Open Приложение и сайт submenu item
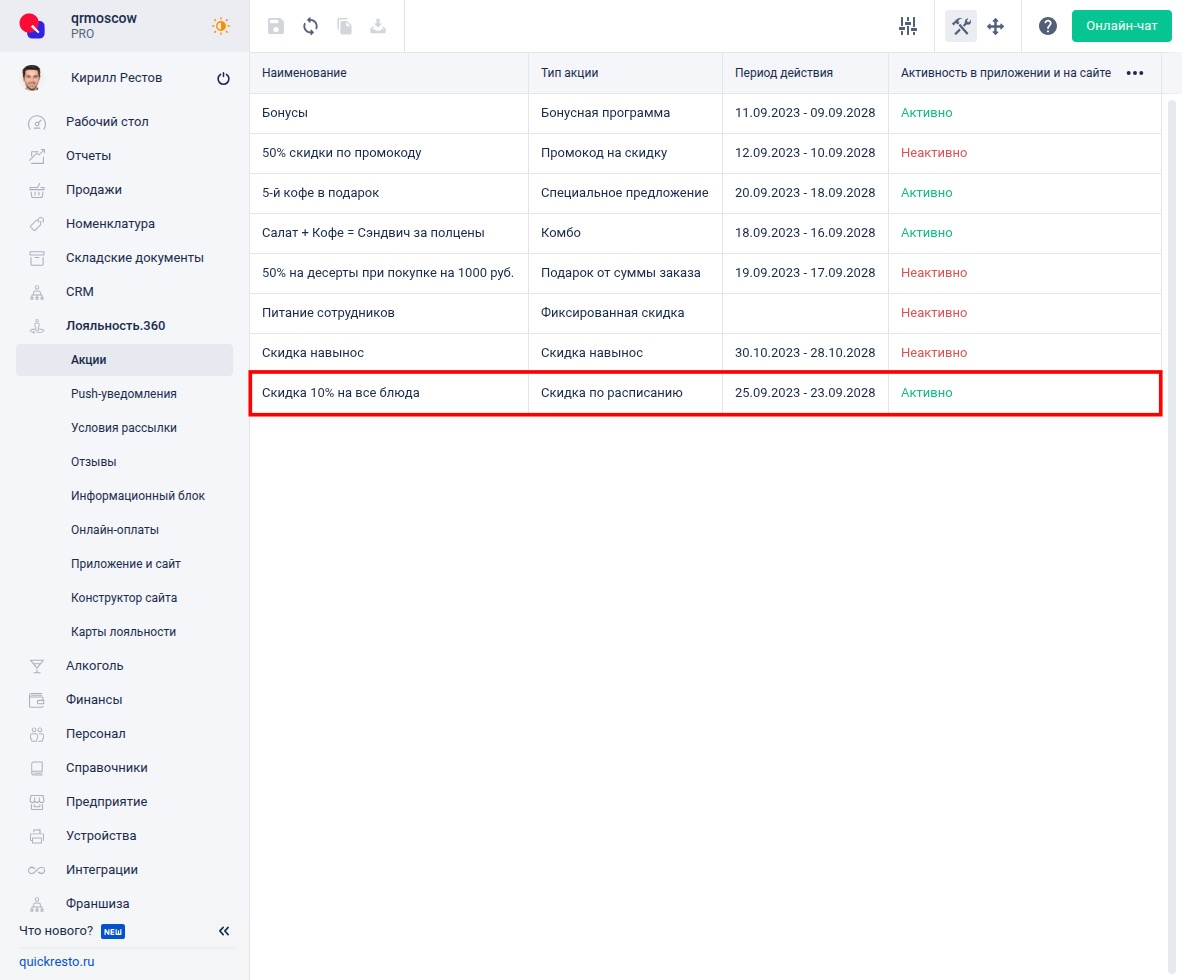The image size is (1182, 980). (126, 563)
